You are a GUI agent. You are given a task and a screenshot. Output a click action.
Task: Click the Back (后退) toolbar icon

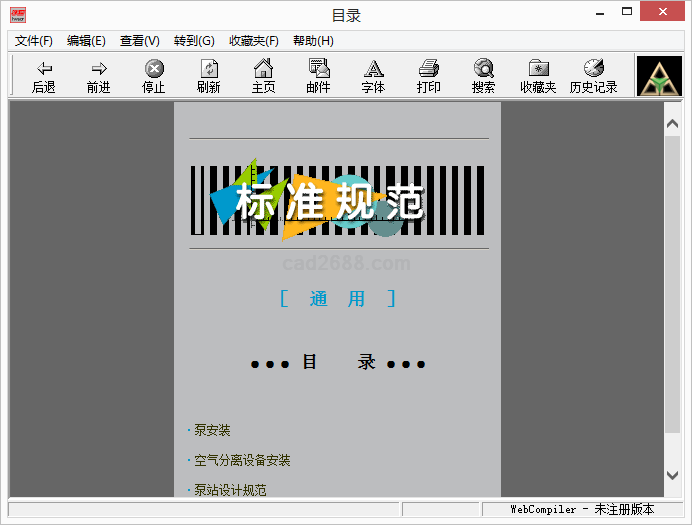pos(44,69)
